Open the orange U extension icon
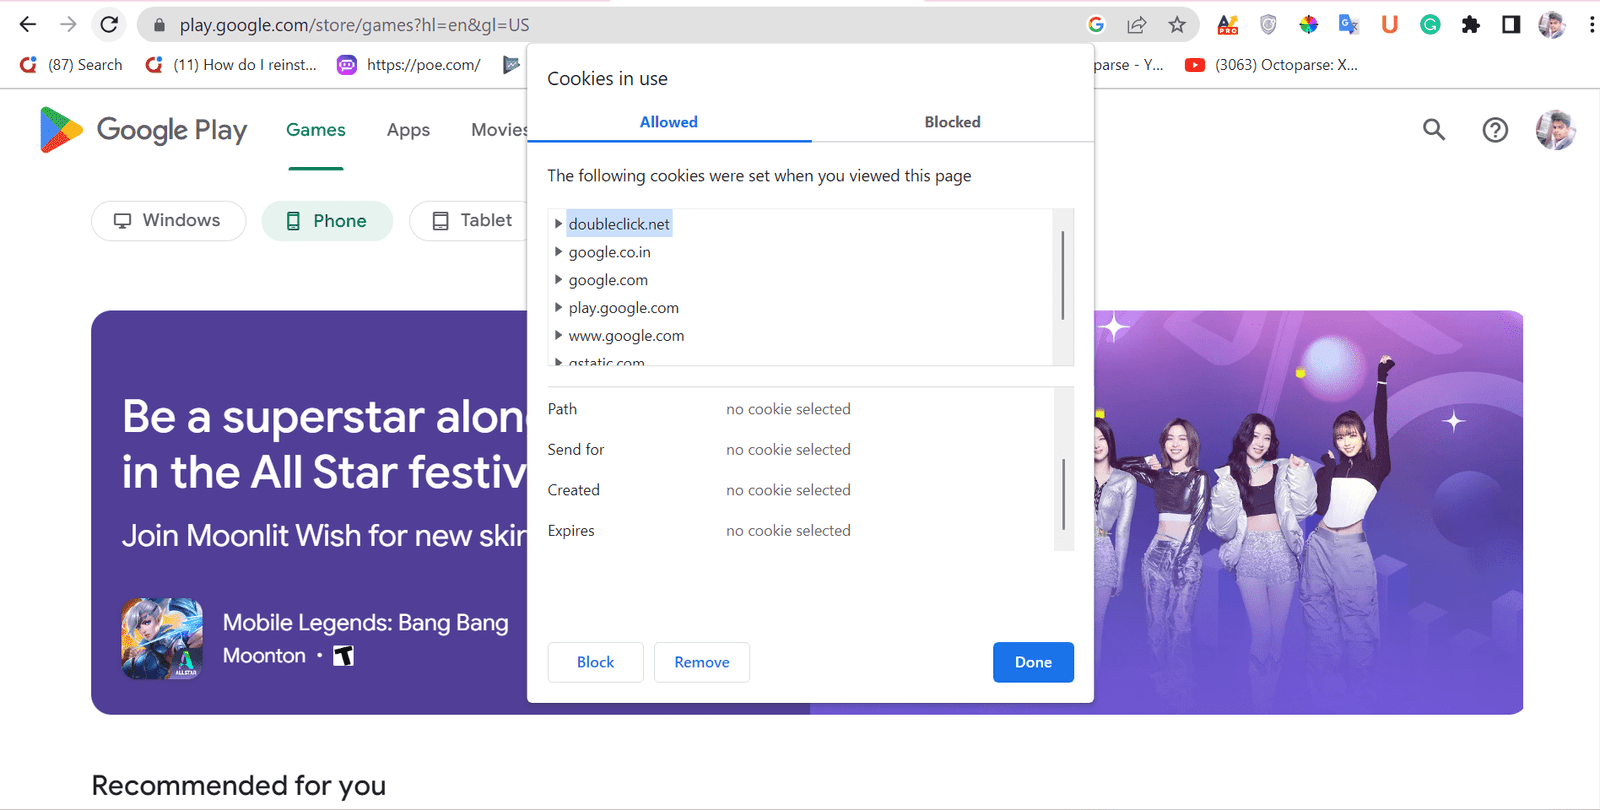The height and width of the screenshot is (810, 1600). click(x=1389, y=25)
